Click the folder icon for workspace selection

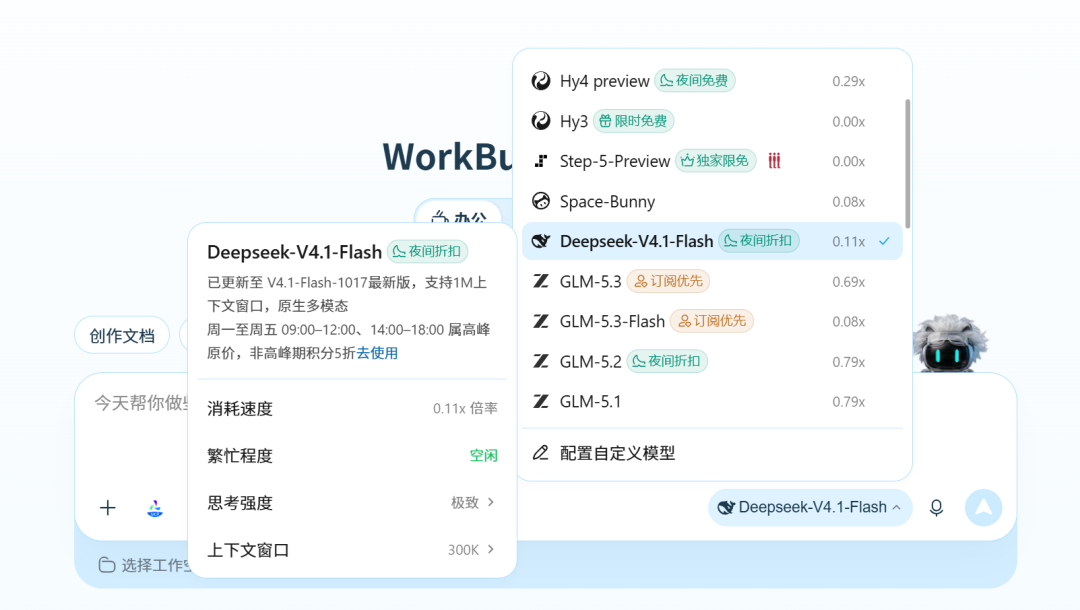[x=107, y=565]
